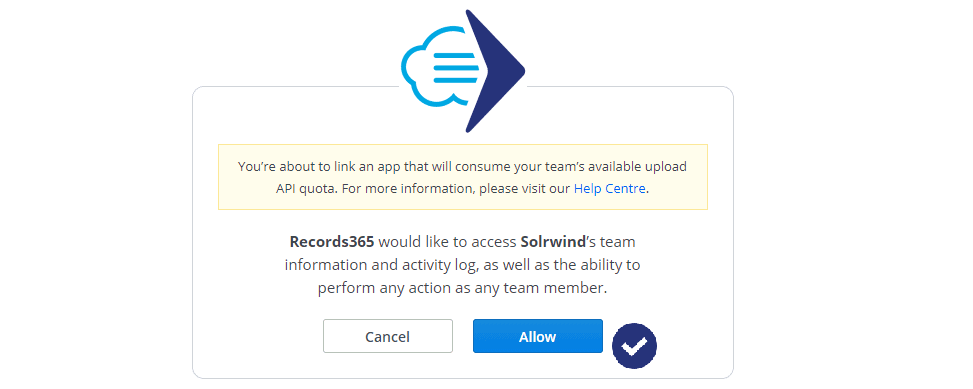The image size is (973, 389).
Task: Open the Help Centre link
Action: 609,189
